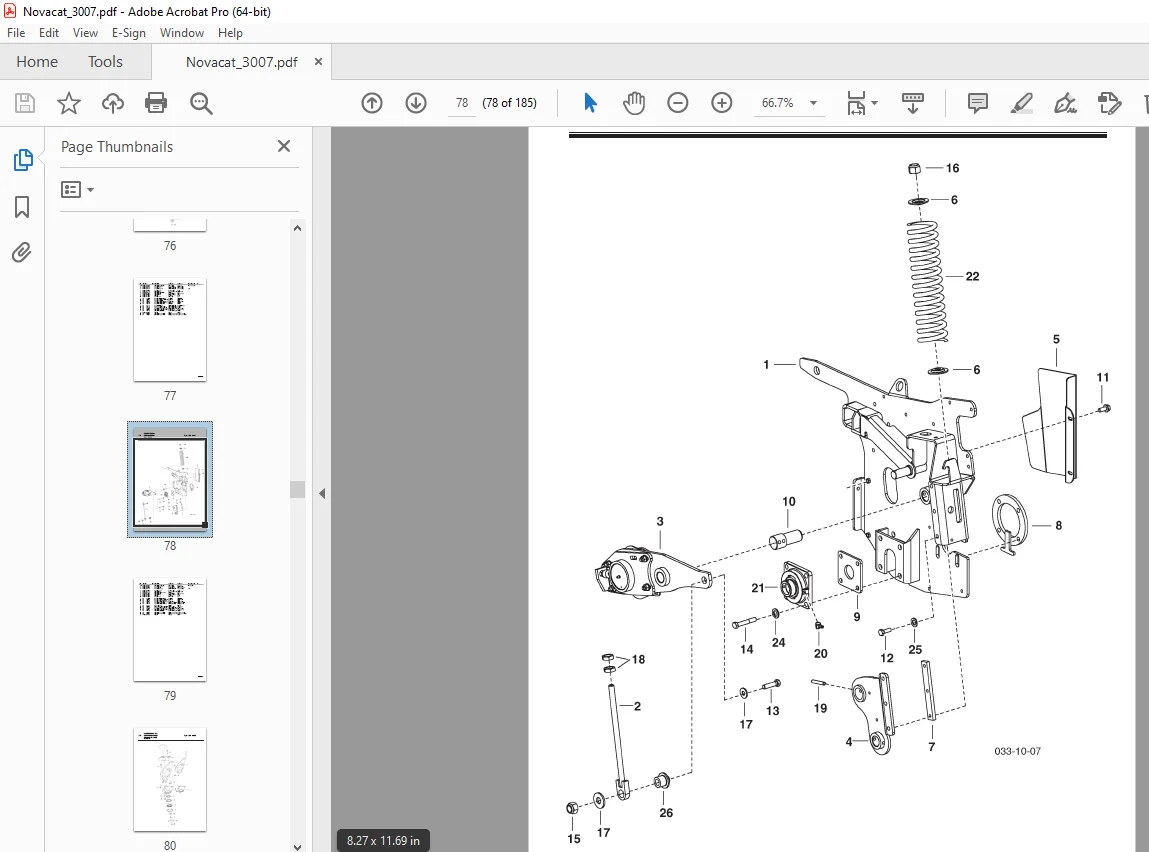Click drawing reference '033-10-07'
Viewport: 1149px width, 852px height.
click(x=1017, y=751)
